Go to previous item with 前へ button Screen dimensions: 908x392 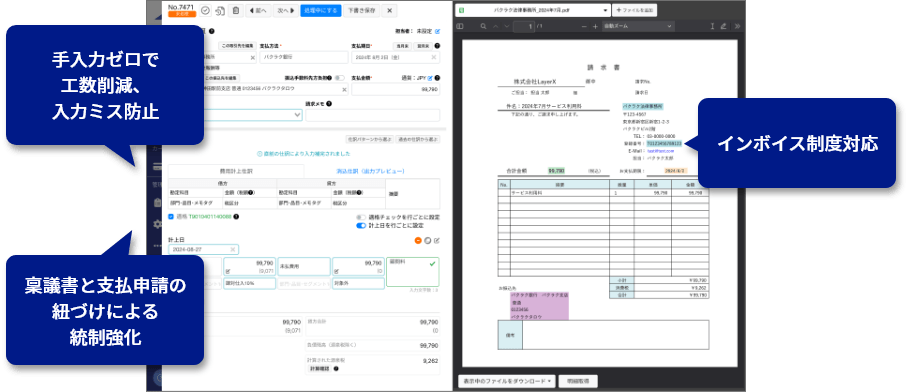coord(258,10)
